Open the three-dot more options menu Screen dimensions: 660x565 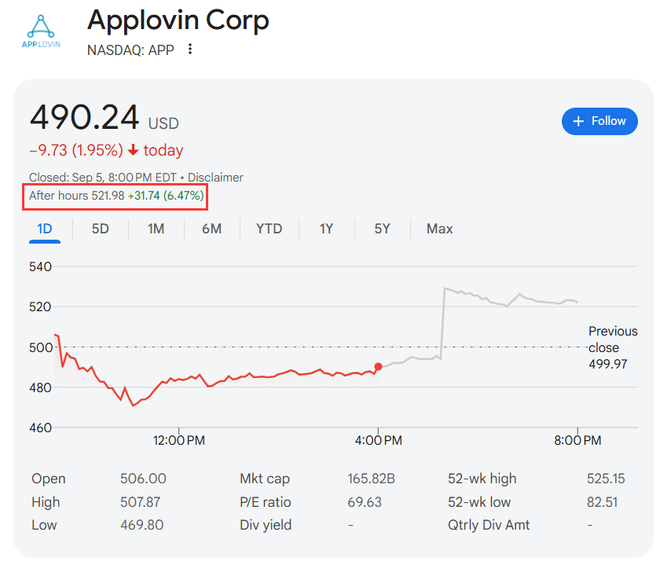190,49
